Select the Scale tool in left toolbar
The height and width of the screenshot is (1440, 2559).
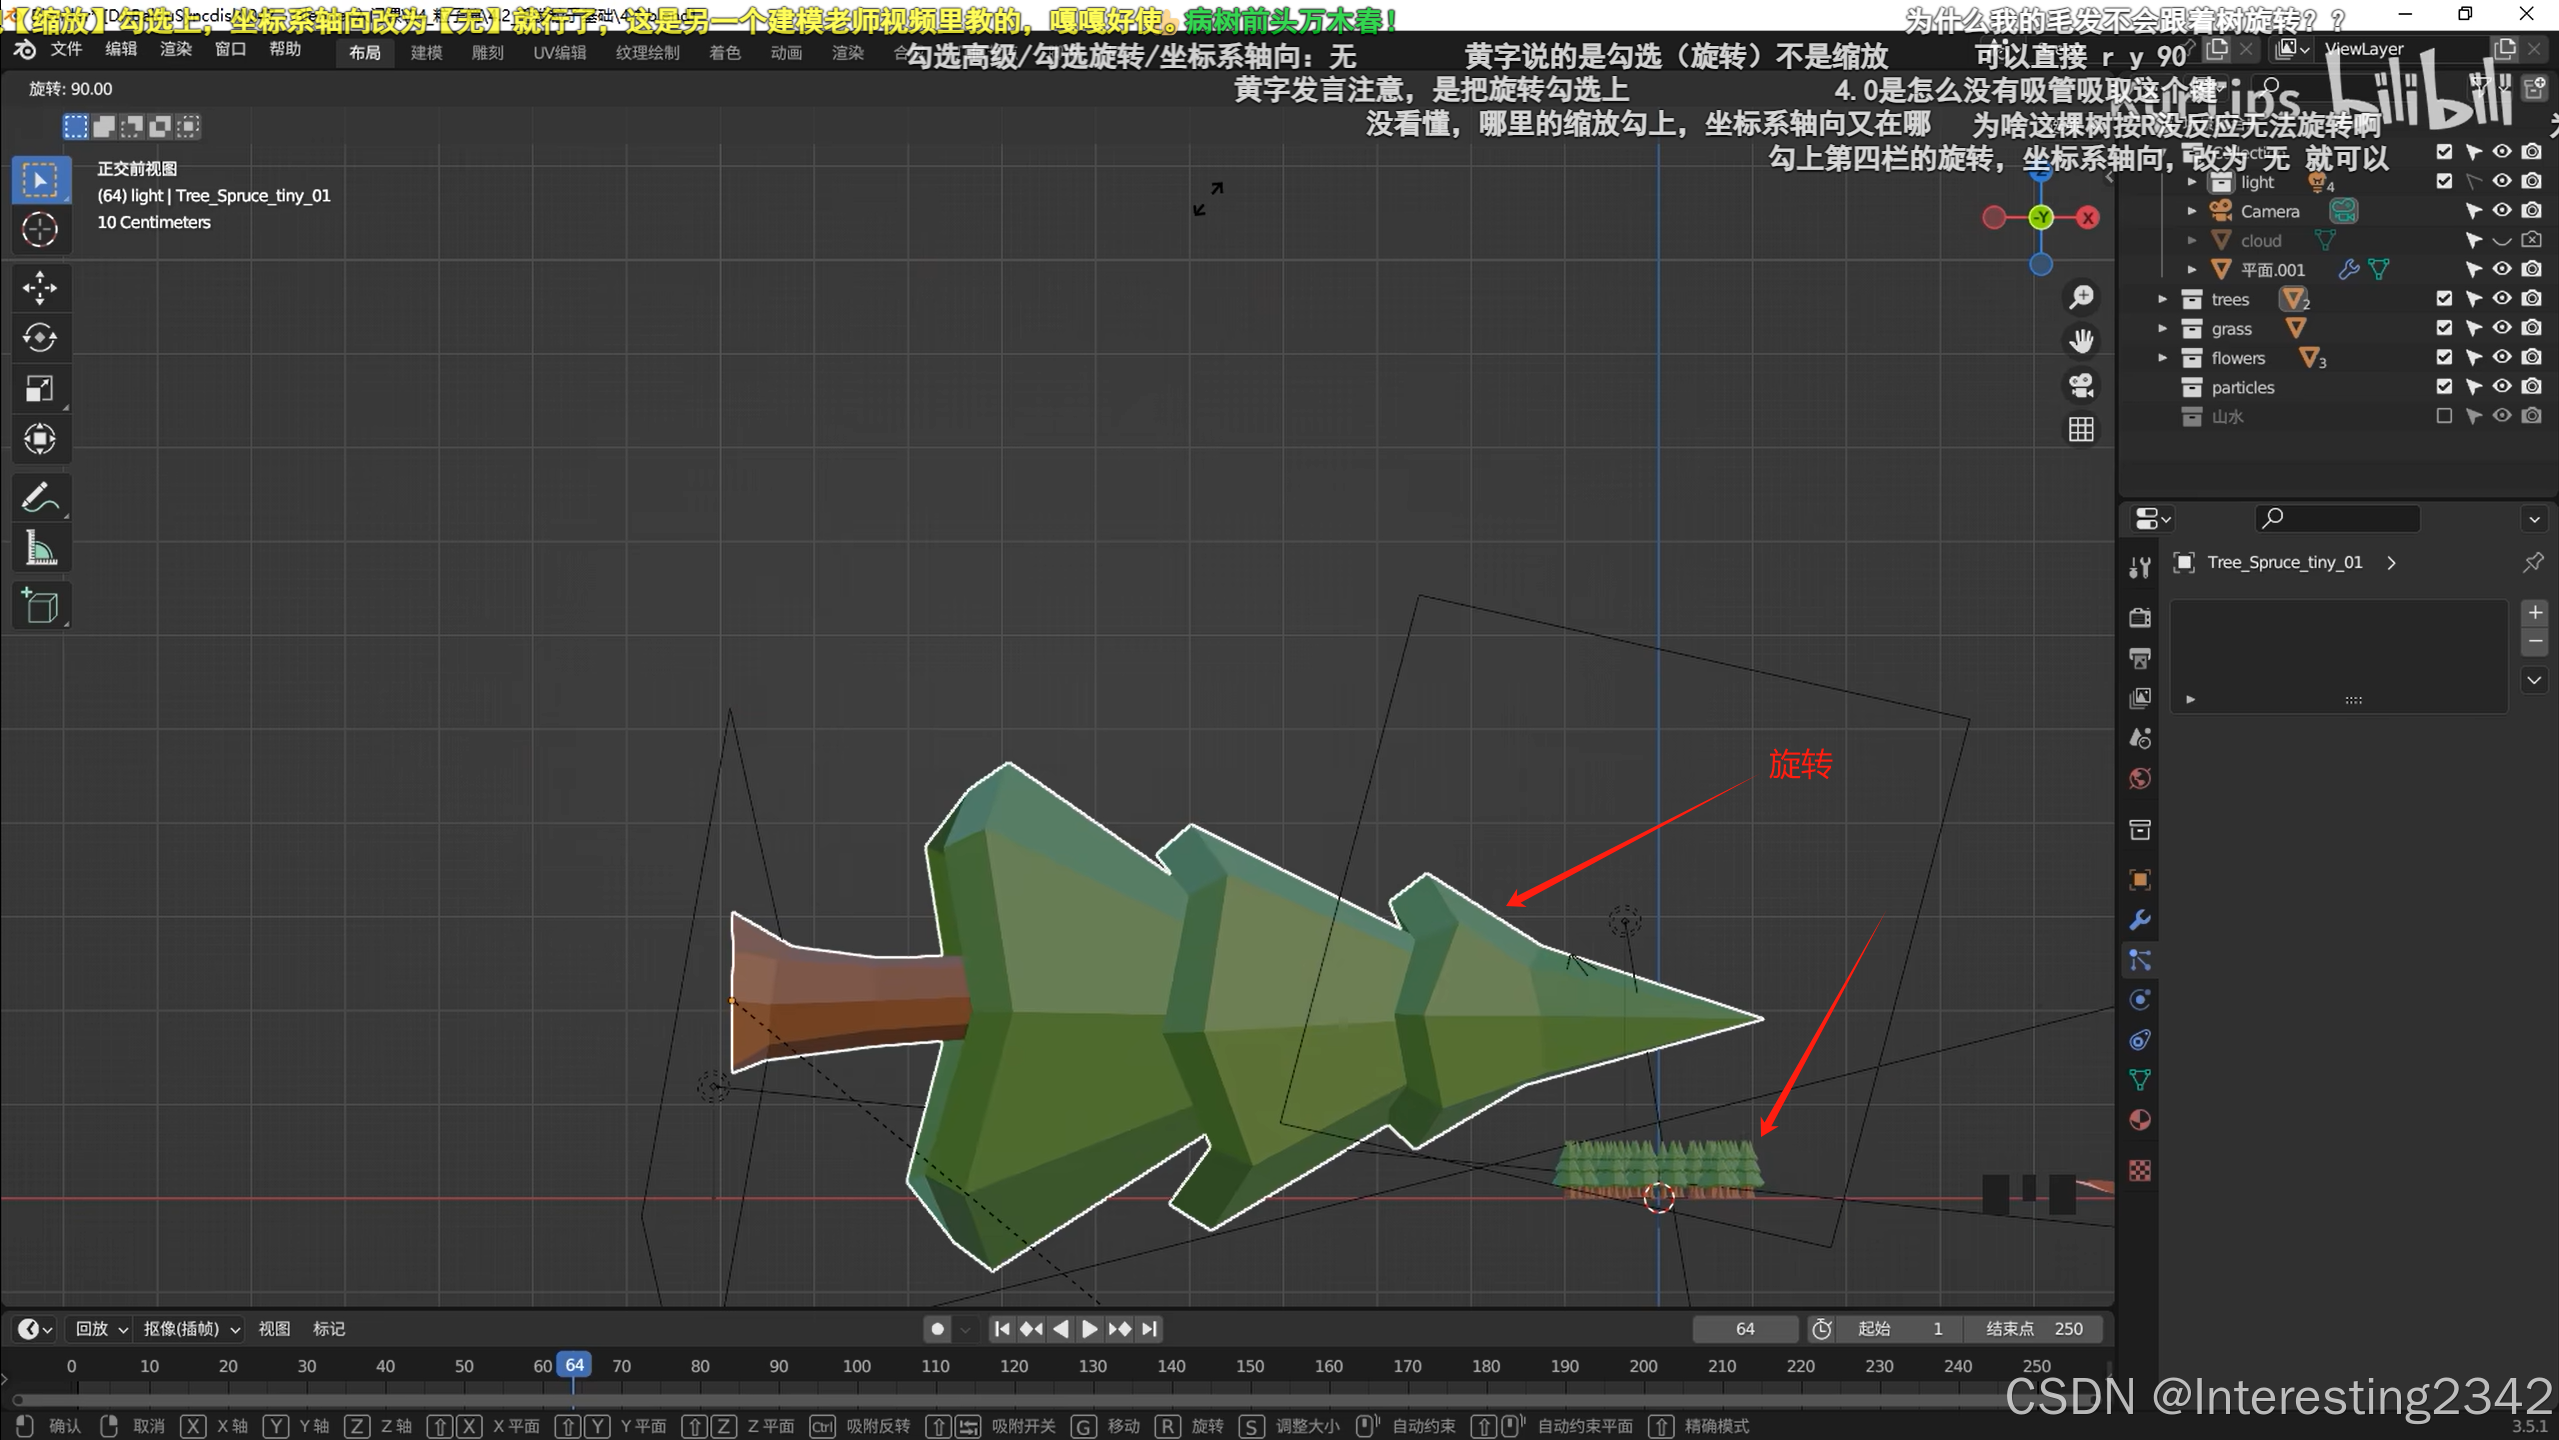[x=40, y=389]
